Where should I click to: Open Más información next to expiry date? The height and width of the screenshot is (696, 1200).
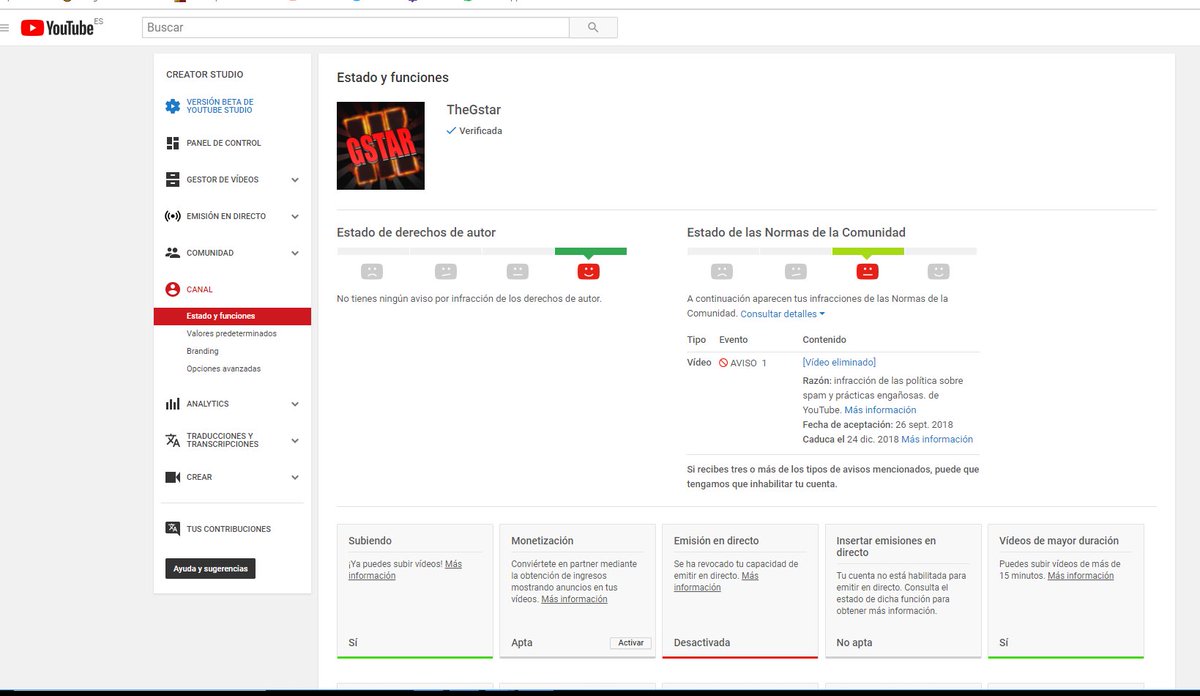(937, 439)
